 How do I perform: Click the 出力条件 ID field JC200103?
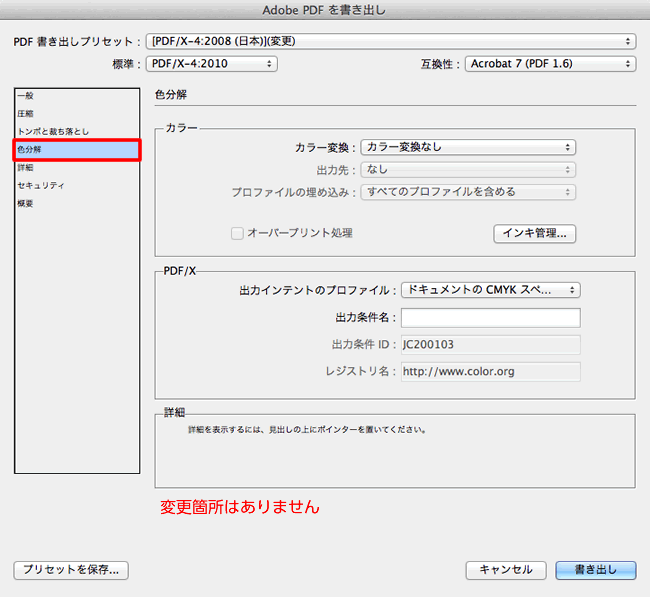click(490, 345)
